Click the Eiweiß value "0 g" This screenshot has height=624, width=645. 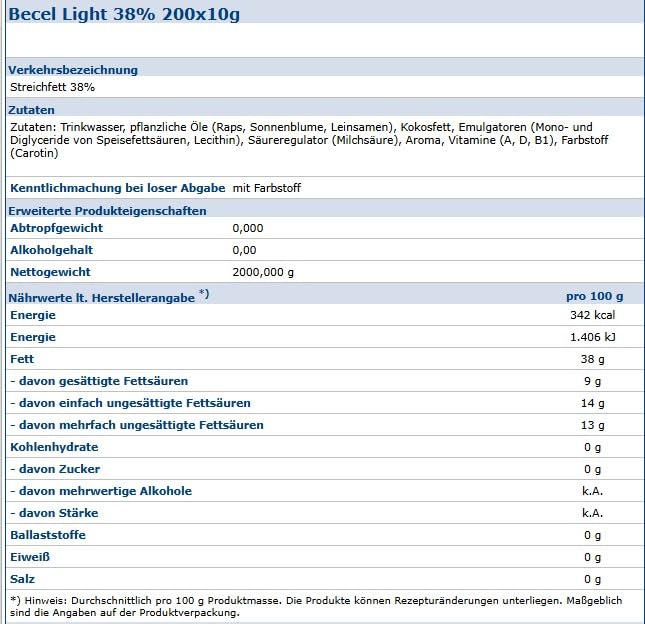click(x=592, y=557)
